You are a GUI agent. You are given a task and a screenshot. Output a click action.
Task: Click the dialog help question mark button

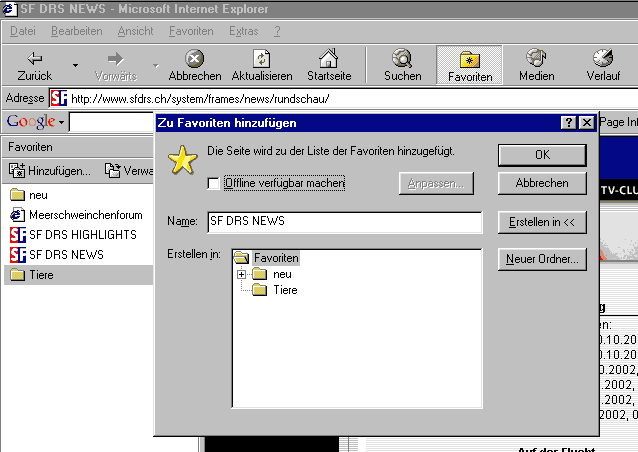point(568,123)
